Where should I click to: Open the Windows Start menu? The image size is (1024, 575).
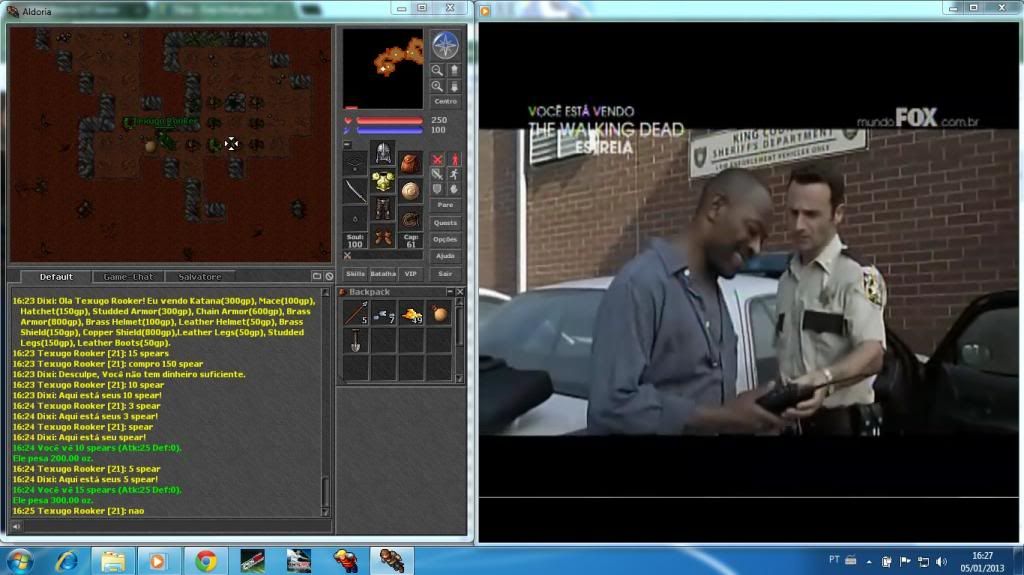19,561
